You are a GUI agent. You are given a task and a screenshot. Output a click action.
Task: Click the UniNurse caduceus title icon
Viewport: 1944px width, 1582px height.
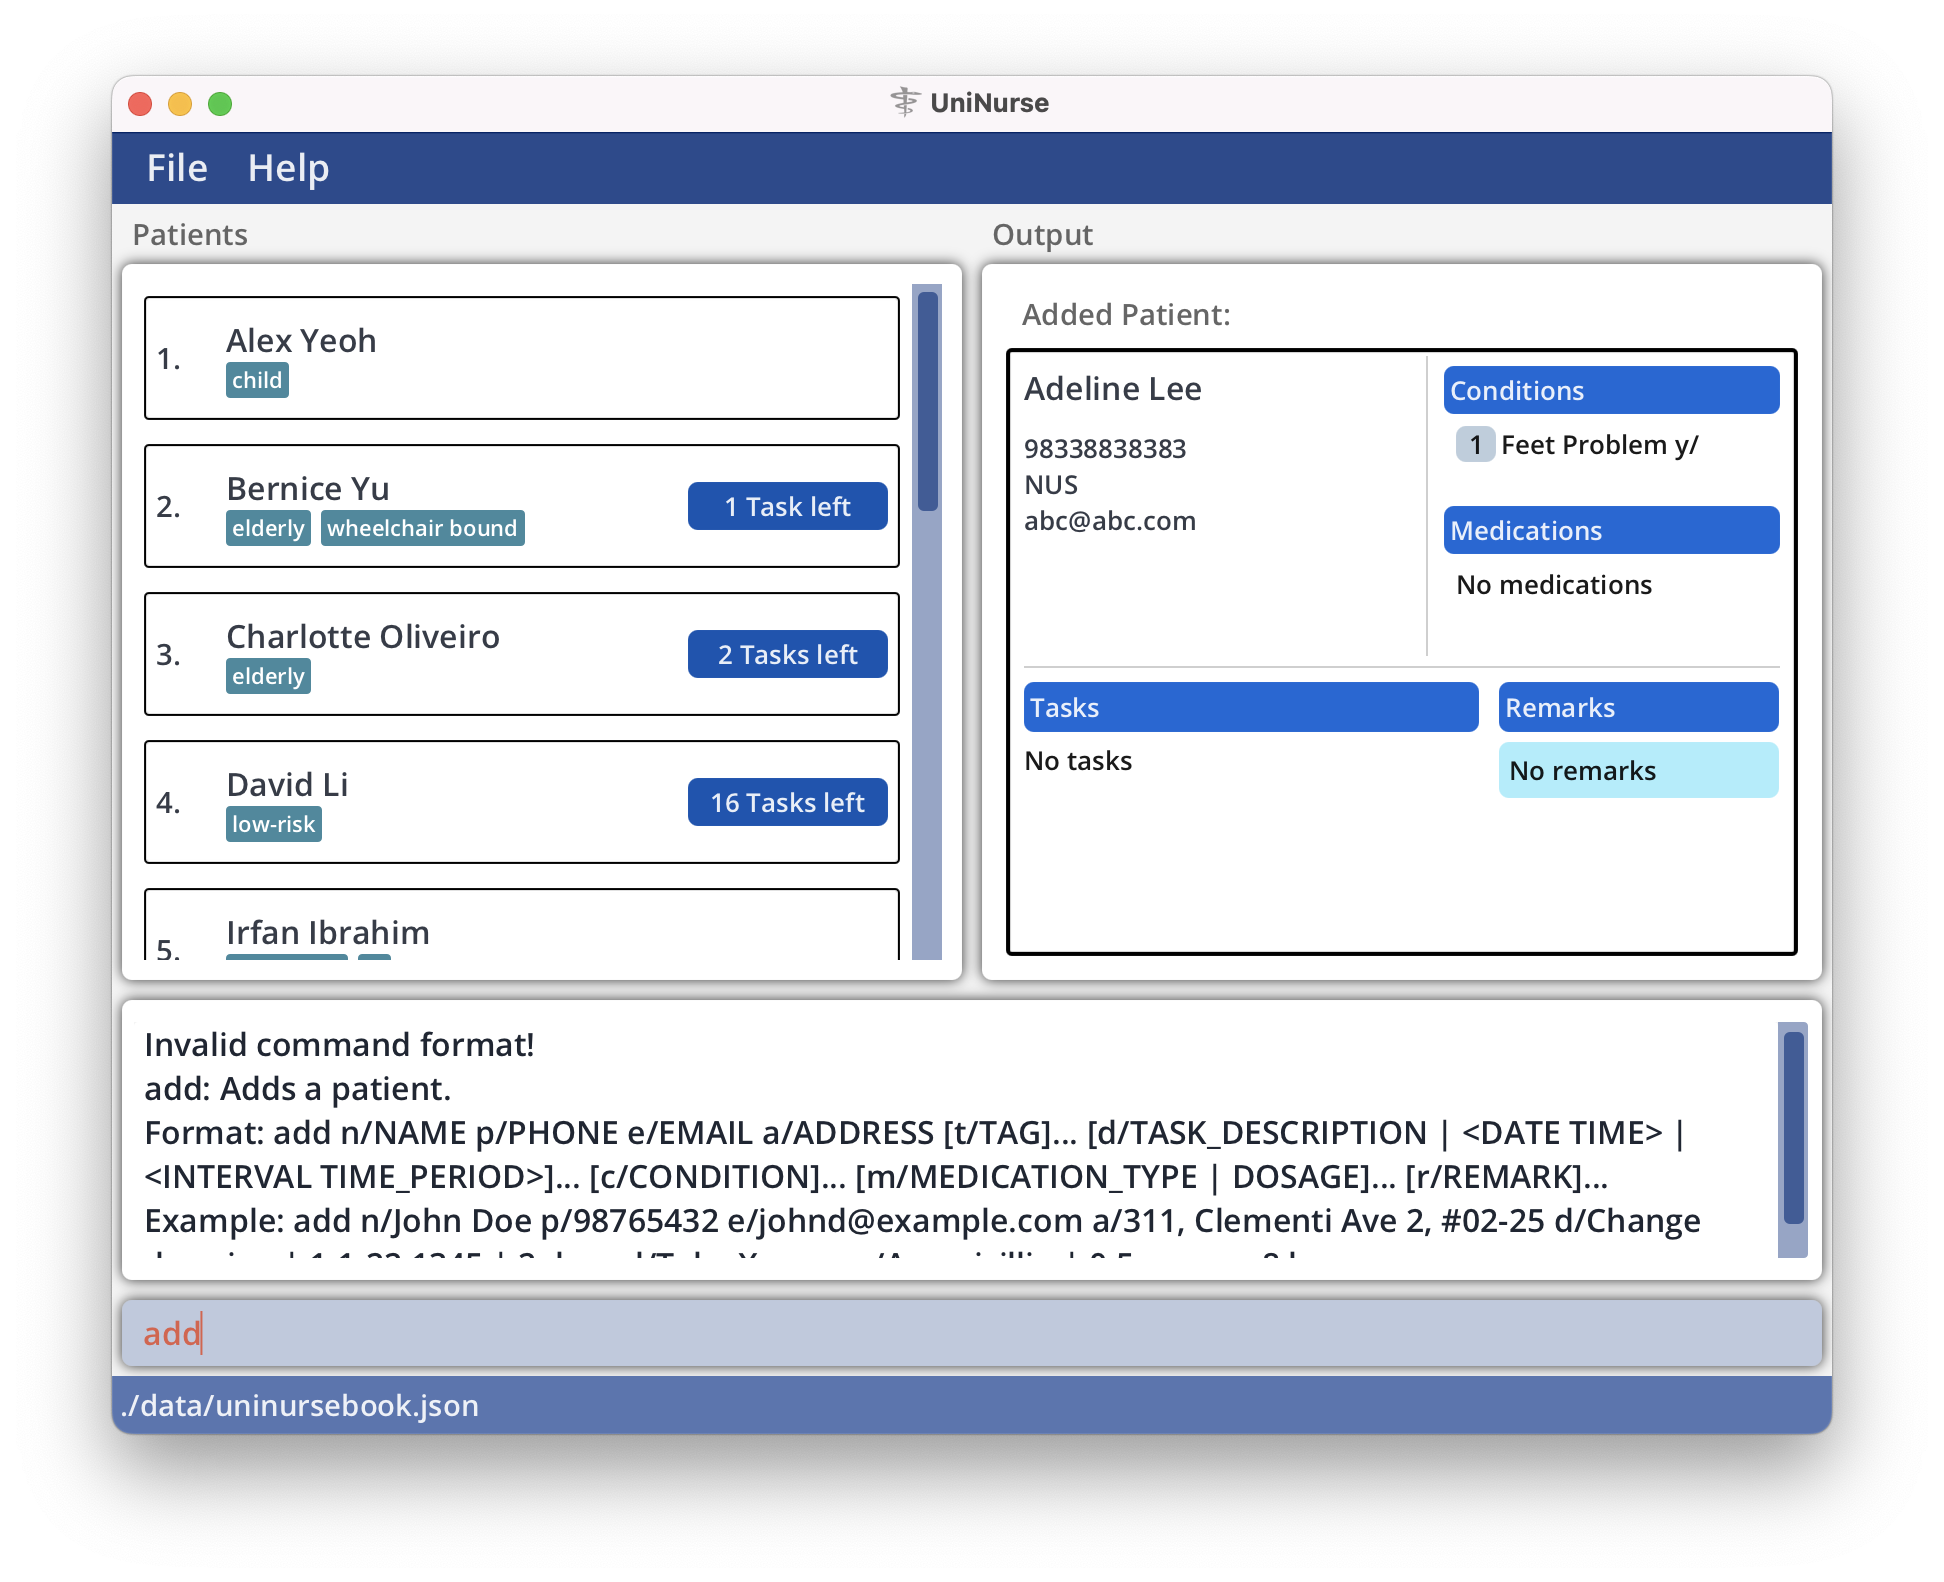(x=904, y=102)
